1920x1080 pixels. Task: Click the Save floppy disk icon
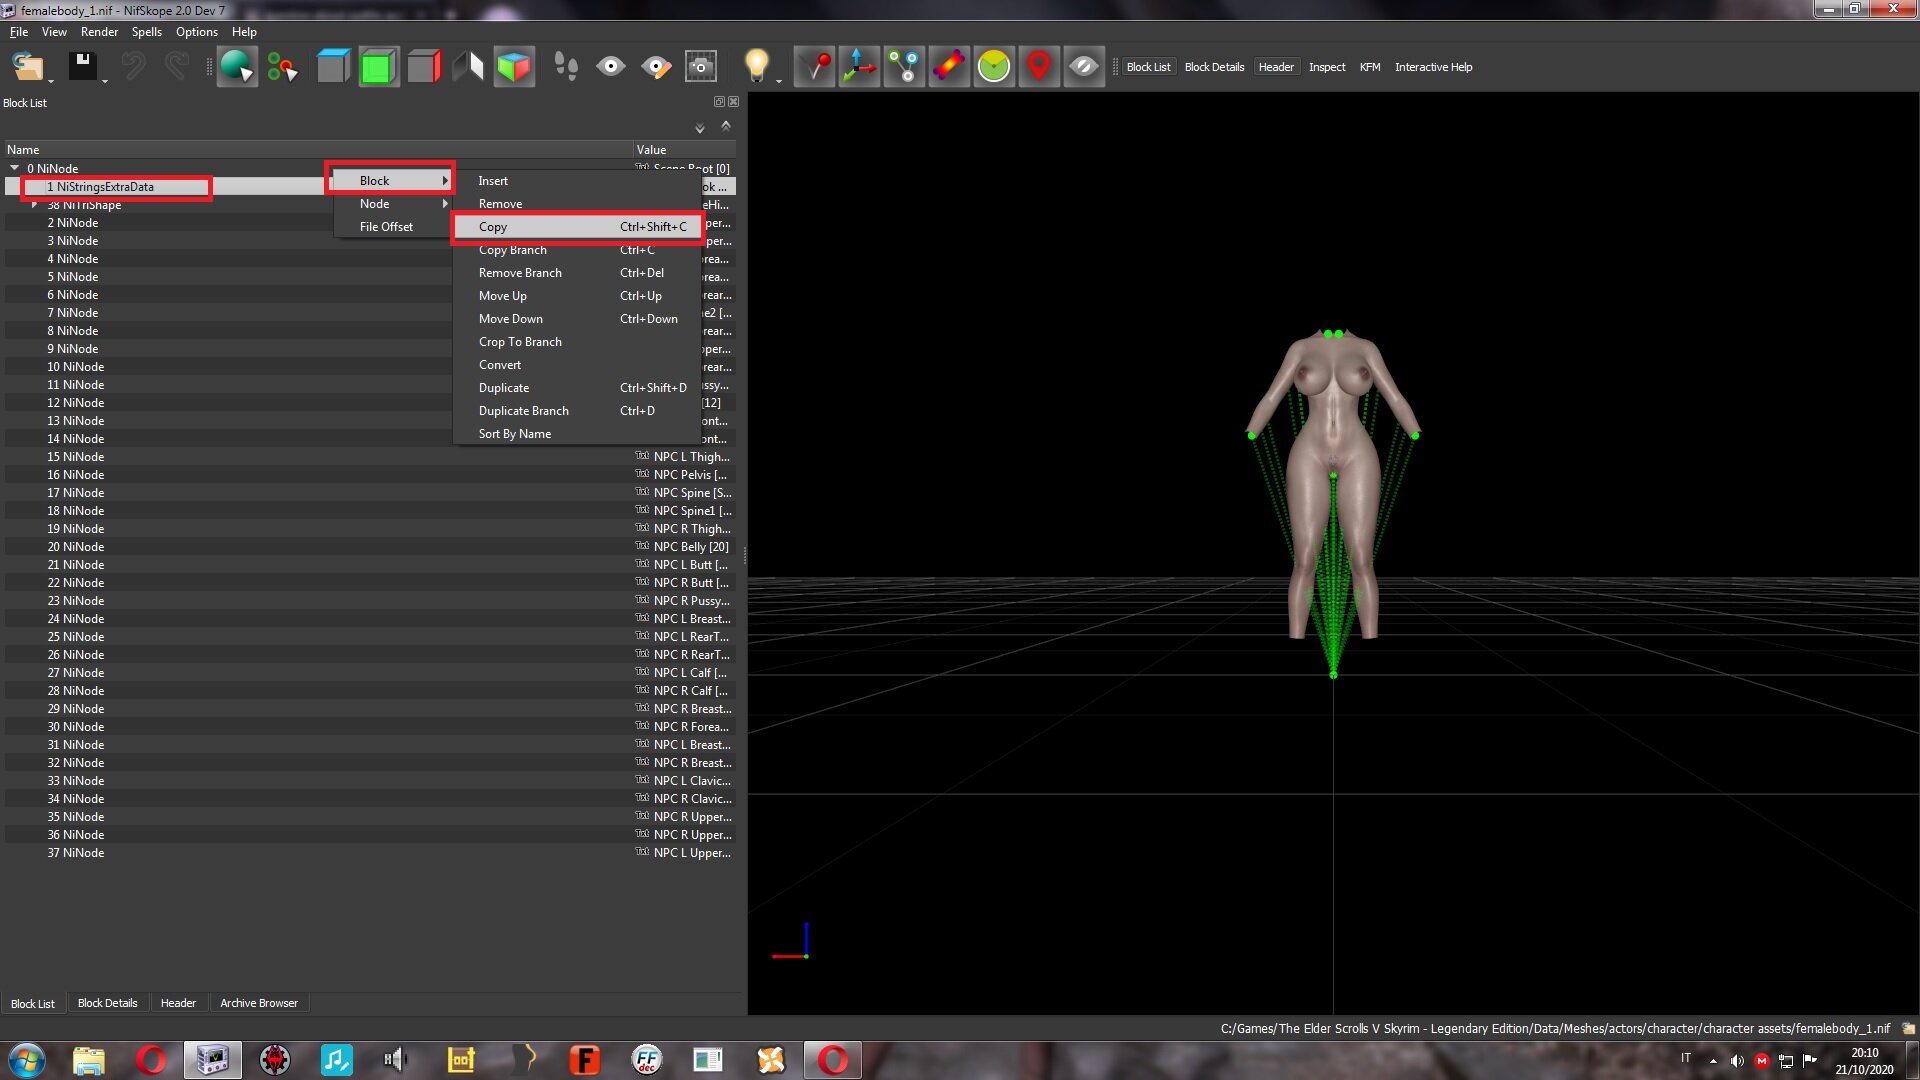click(x=82, y=67)
